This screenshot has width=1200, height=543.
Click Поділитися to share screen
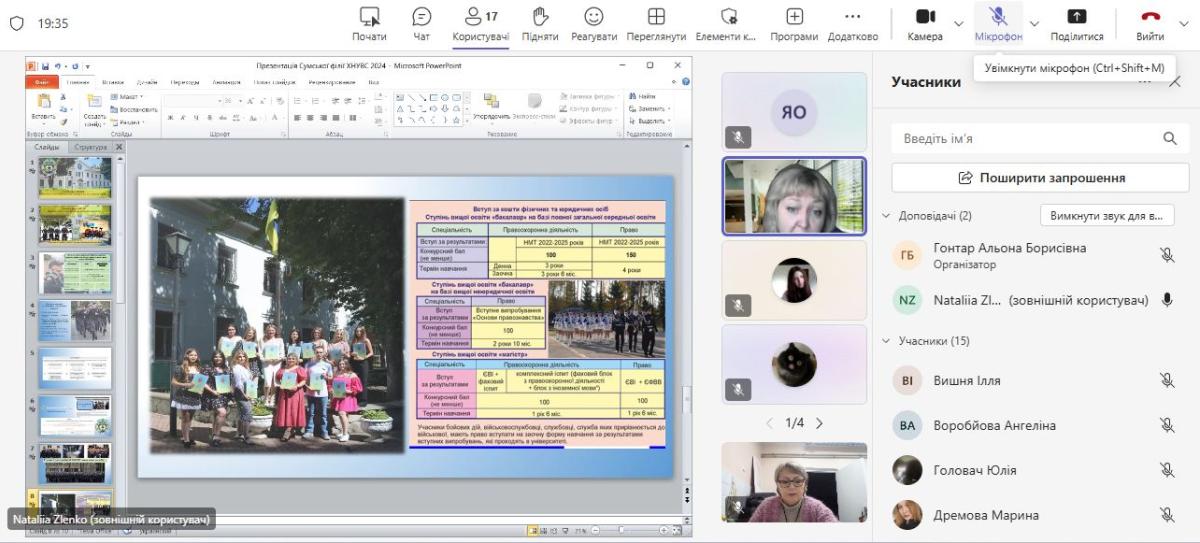(1077, 23)
